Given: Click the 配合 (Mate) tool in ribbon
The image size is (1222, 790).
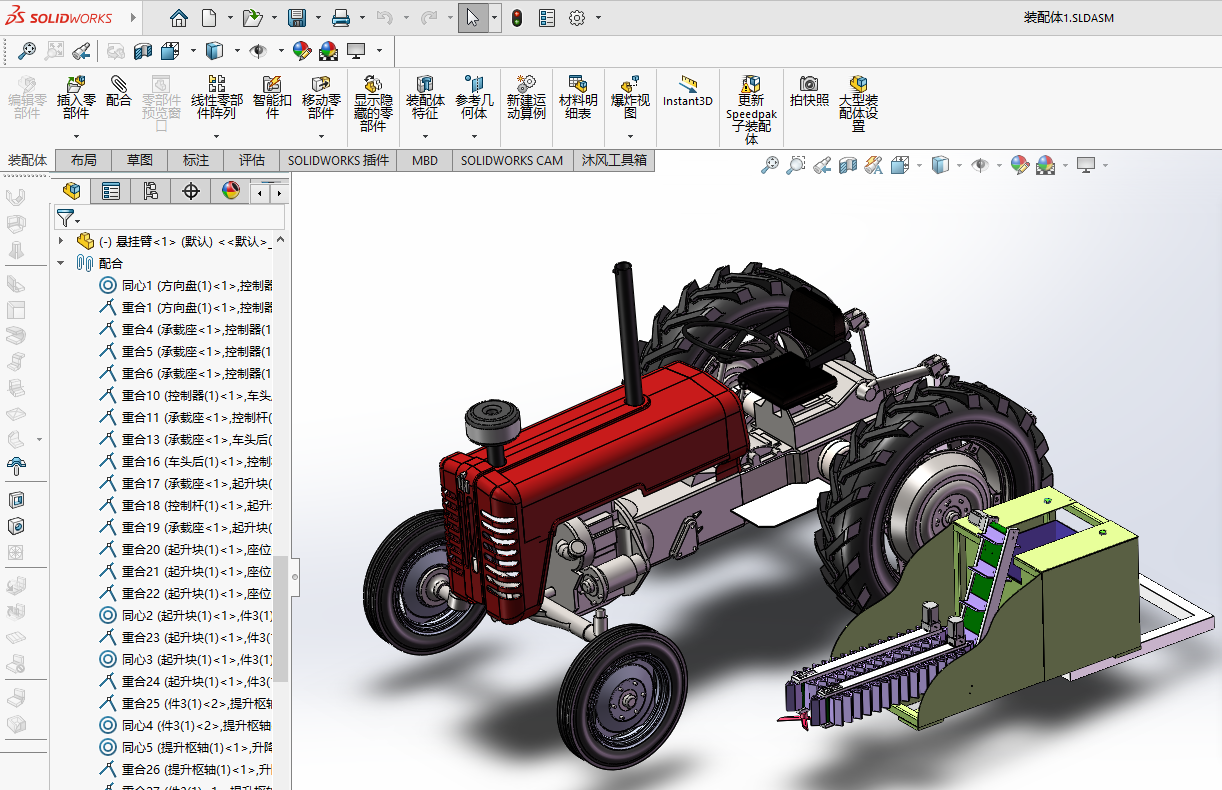Looking at the screenshot, I should tap(119, 91).
